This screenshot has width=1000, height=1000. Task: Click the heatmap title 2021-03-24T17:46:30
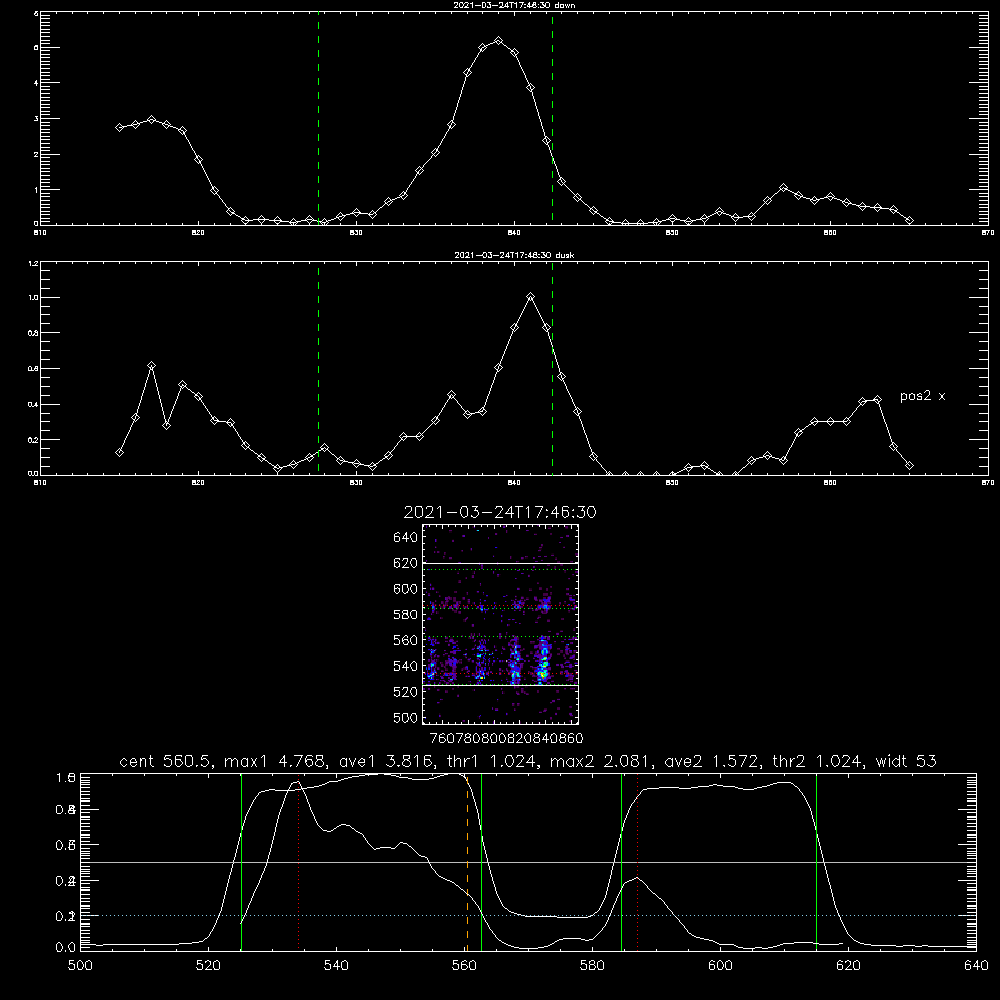tap(500, 512)
